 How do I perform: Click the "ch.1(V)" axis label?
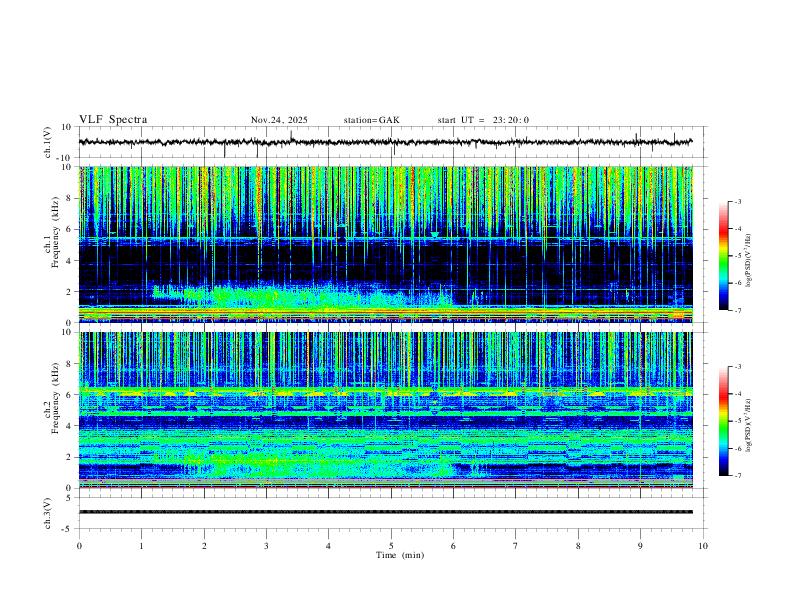tap(48, 142)
